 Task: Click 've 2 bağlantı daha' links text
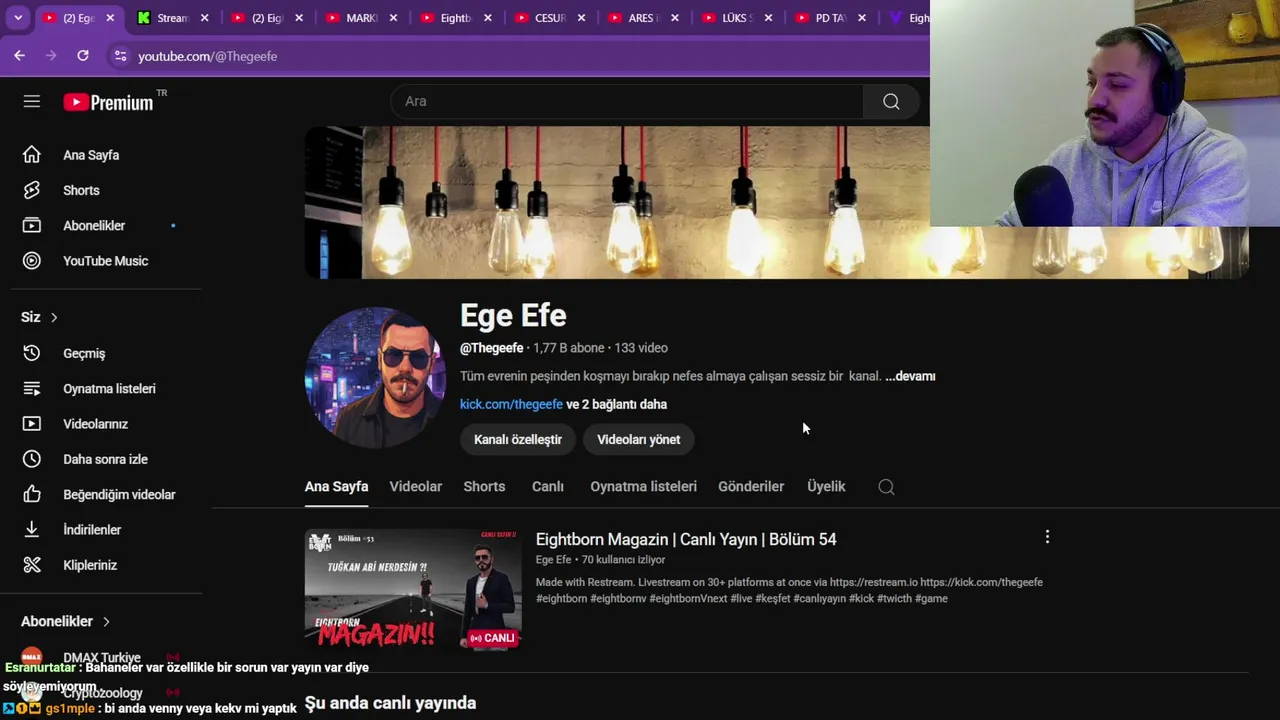tap(617, 404)
